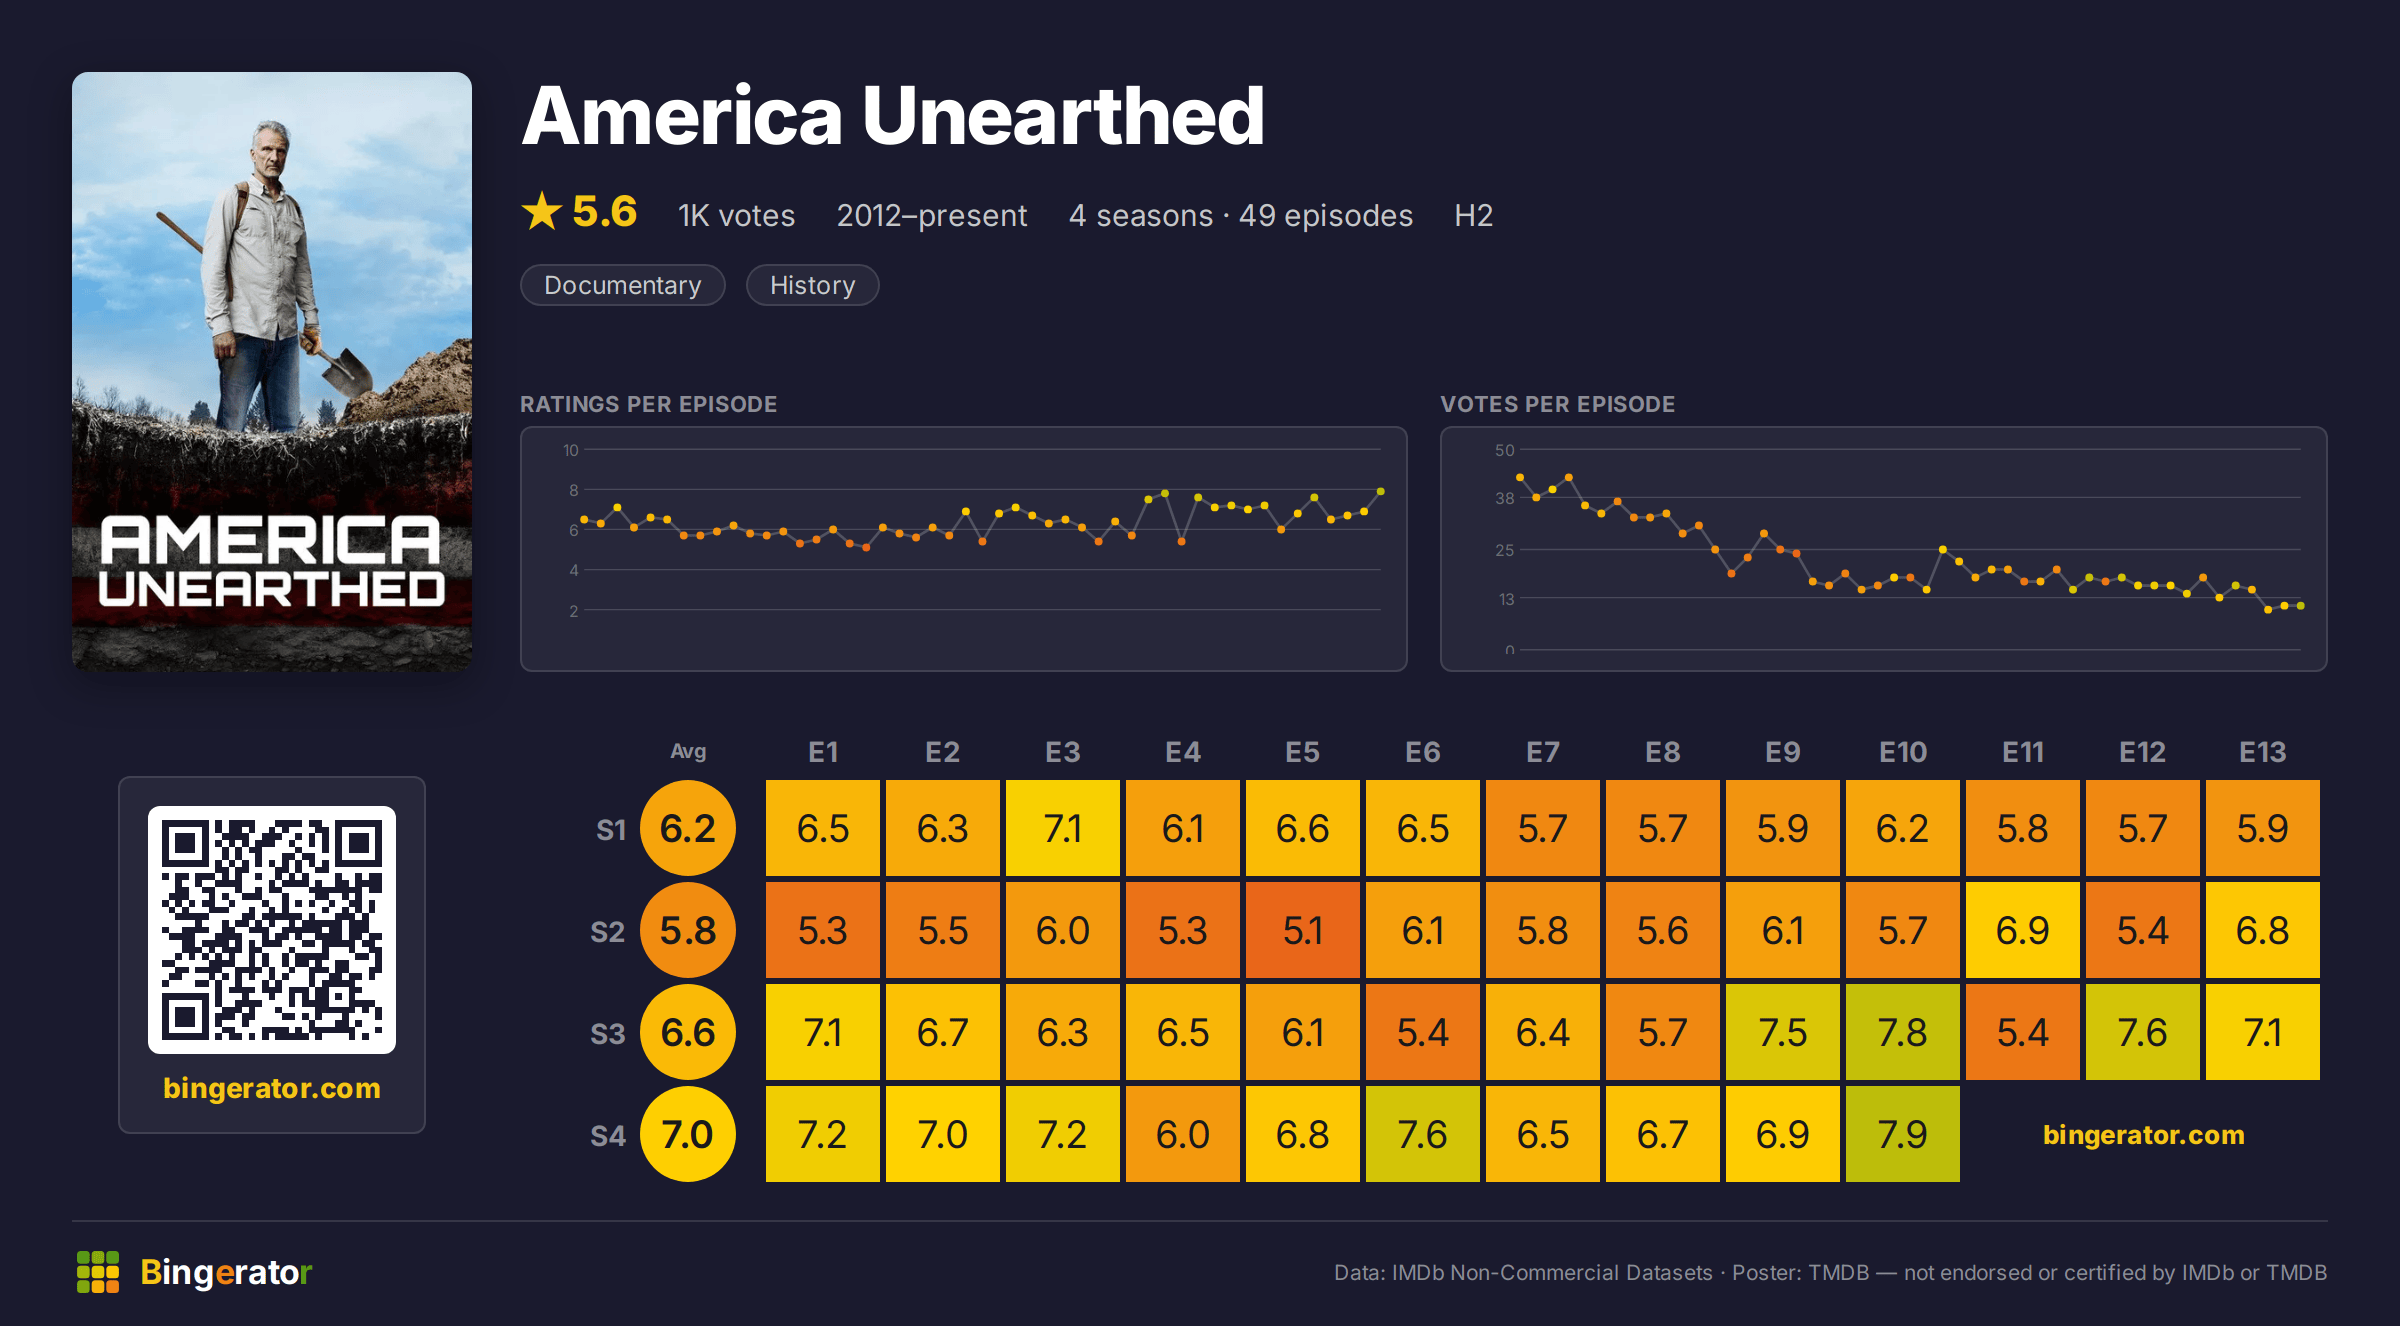The height and width of the screenshot is (1326, 2400).
Task: Click the S4 average 7.0 circle
Action: coord(688,1134)
